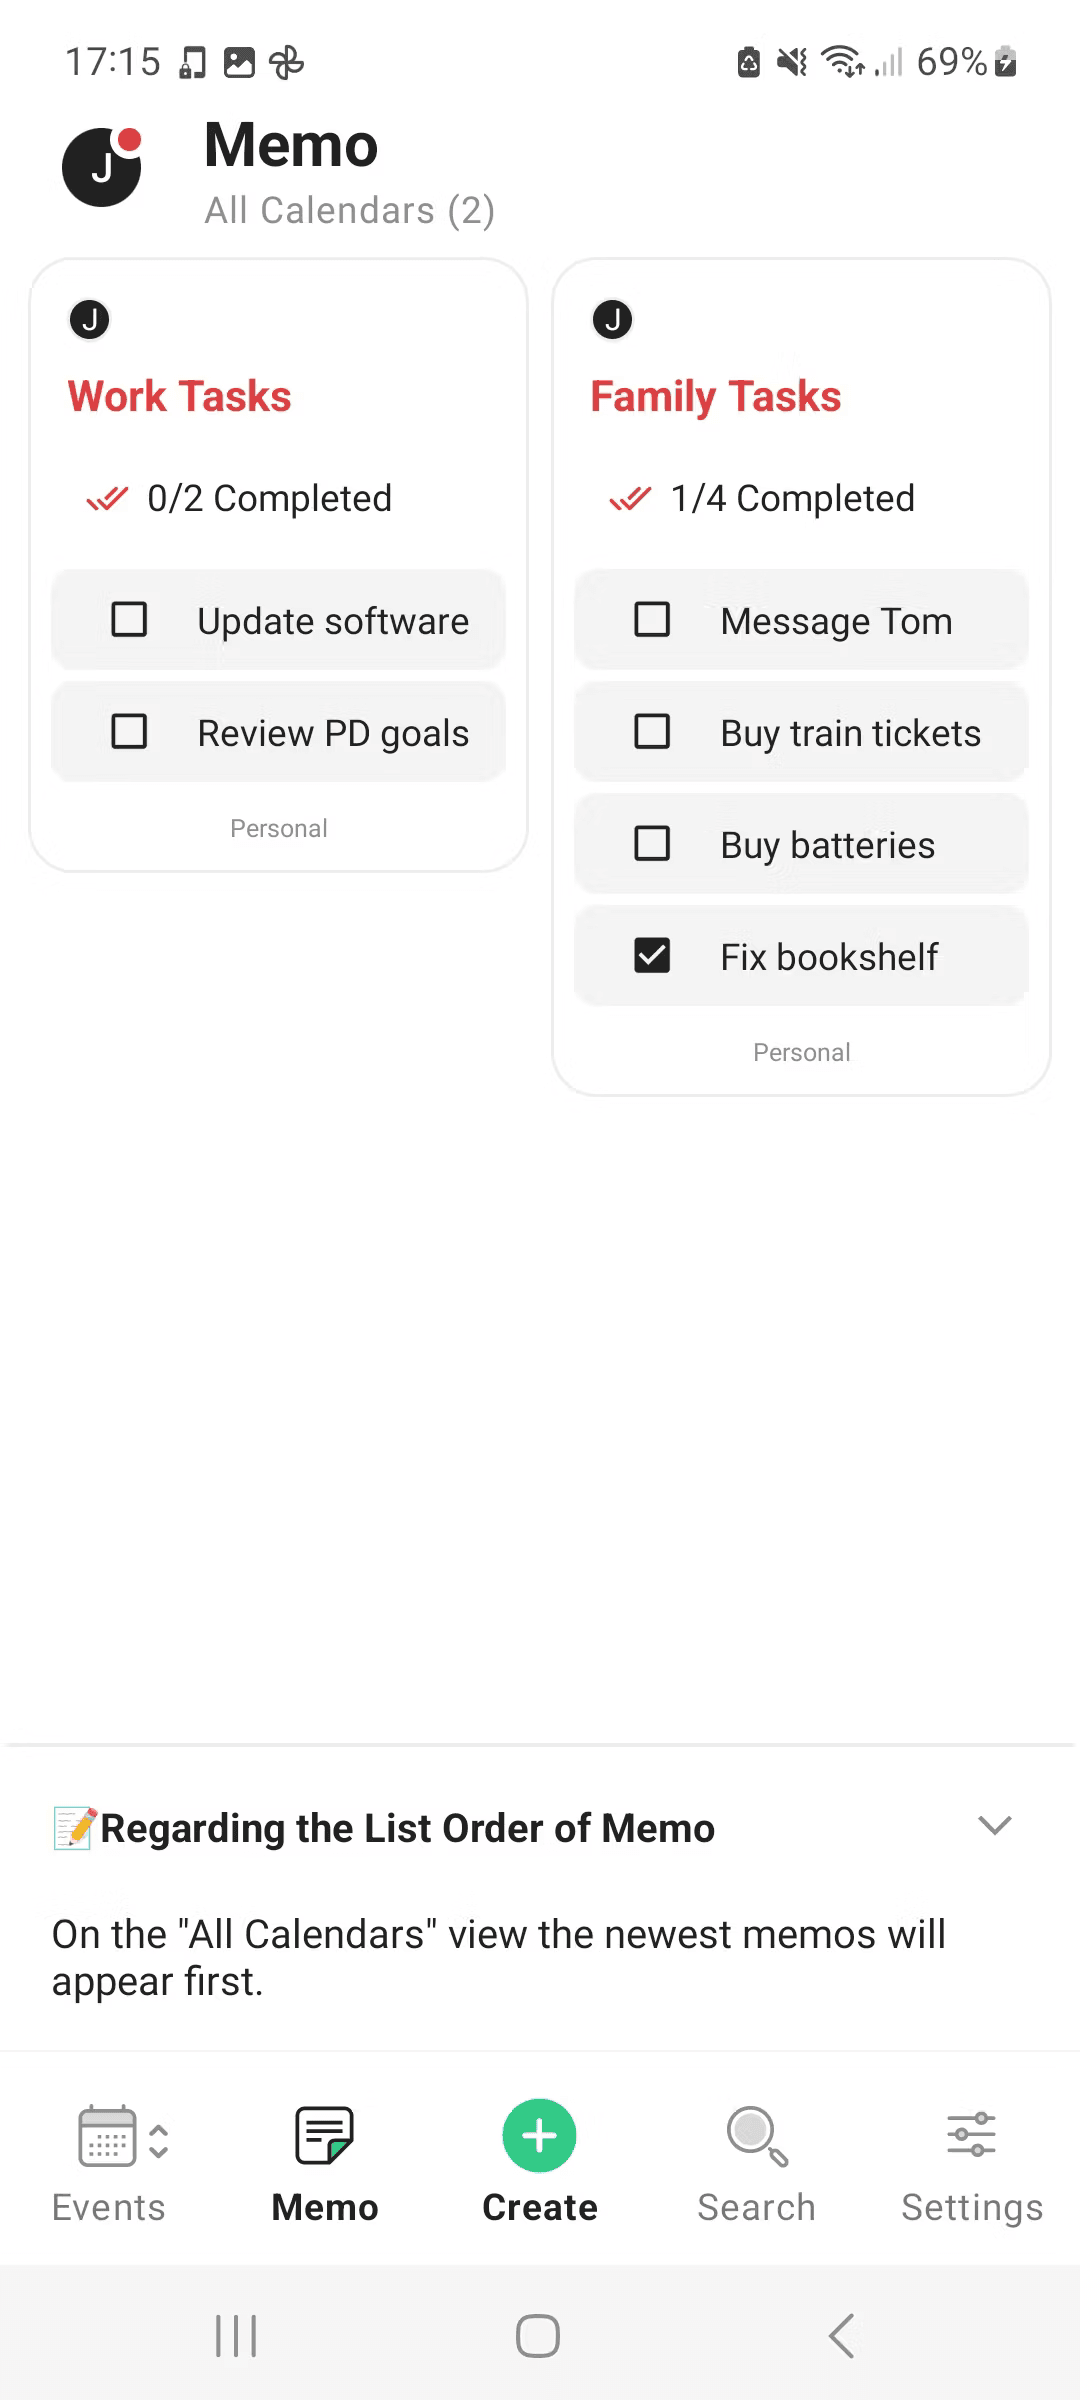The width and height of the screenshot is (1080, 2400).
Task: Tap the Buy batteries task row
Action: [x=827, y=845]
